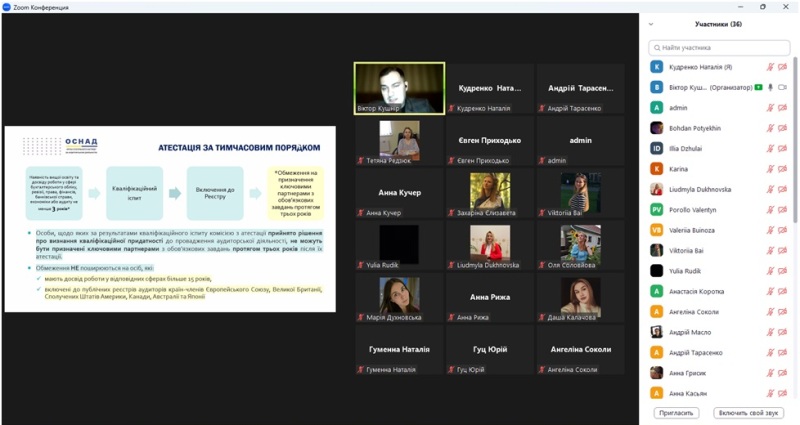Click the ID avatar of Illia Dzhulai
Image resolution: width=800 pixels, height=425 pixels.
click(x=657, y=148)
